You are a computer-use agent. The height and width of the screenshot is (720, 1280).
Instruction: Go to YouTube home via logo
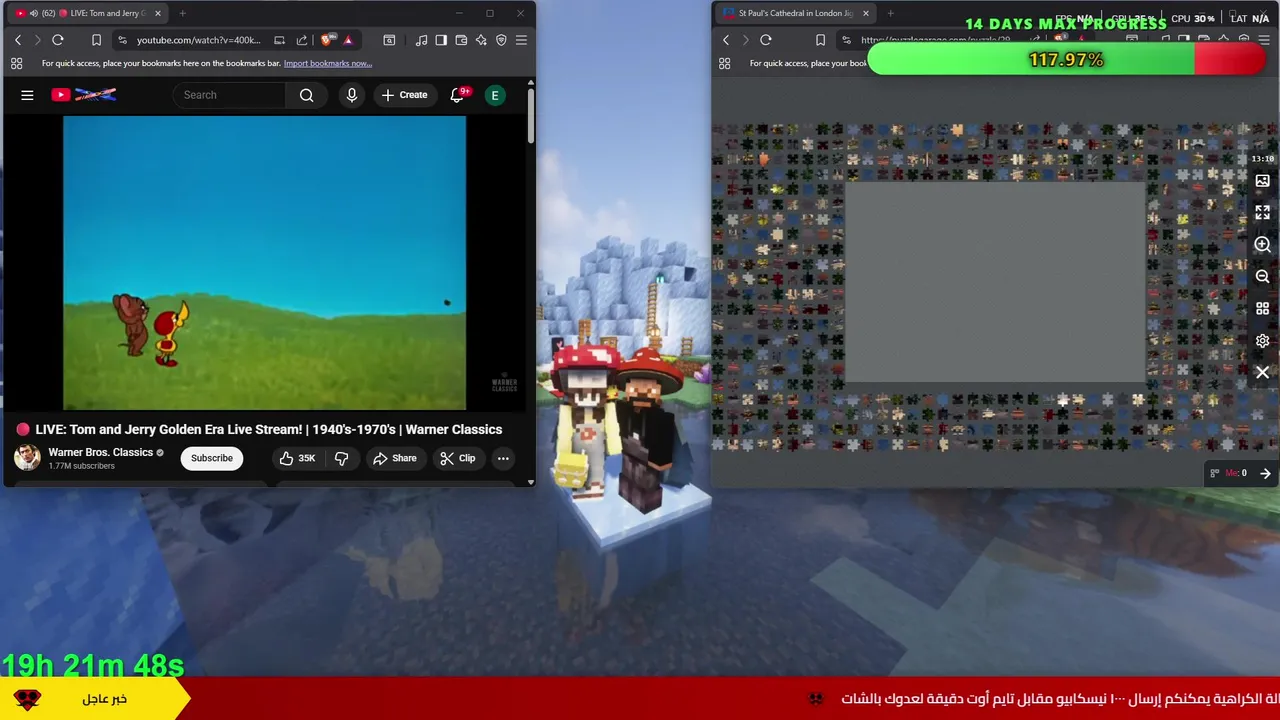click(x=84, y=95)
